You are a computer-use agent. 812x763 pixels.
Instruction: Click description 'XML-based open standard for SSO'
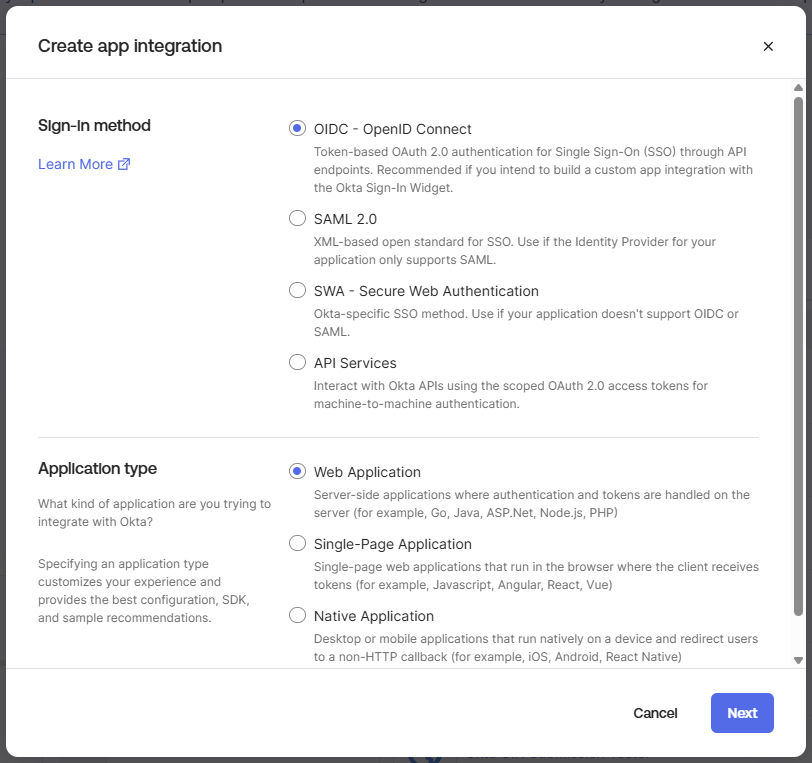tap(514, 251)
